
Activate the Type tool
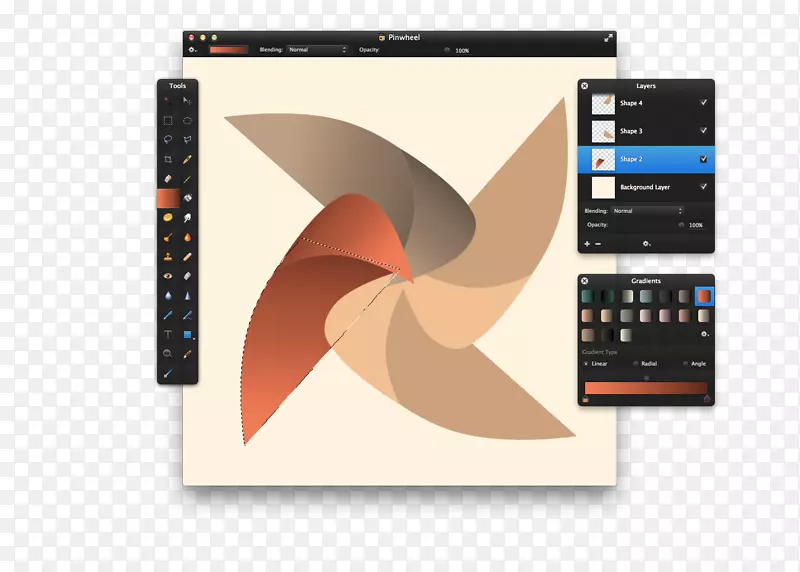pos(168,334)
